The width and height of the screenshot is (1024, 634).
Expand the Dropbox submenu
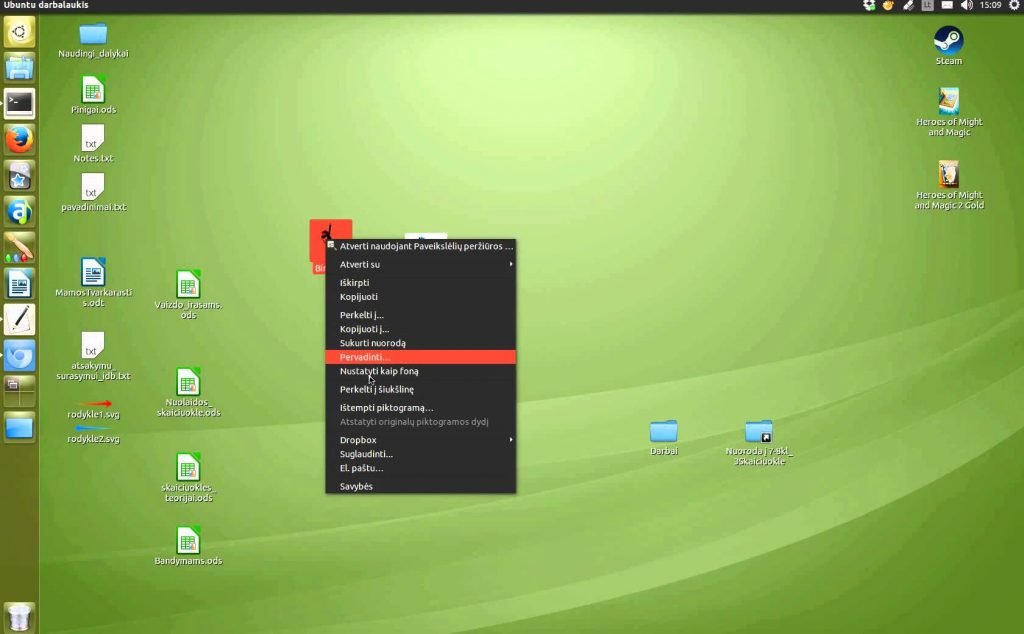[x=421, y=440]
